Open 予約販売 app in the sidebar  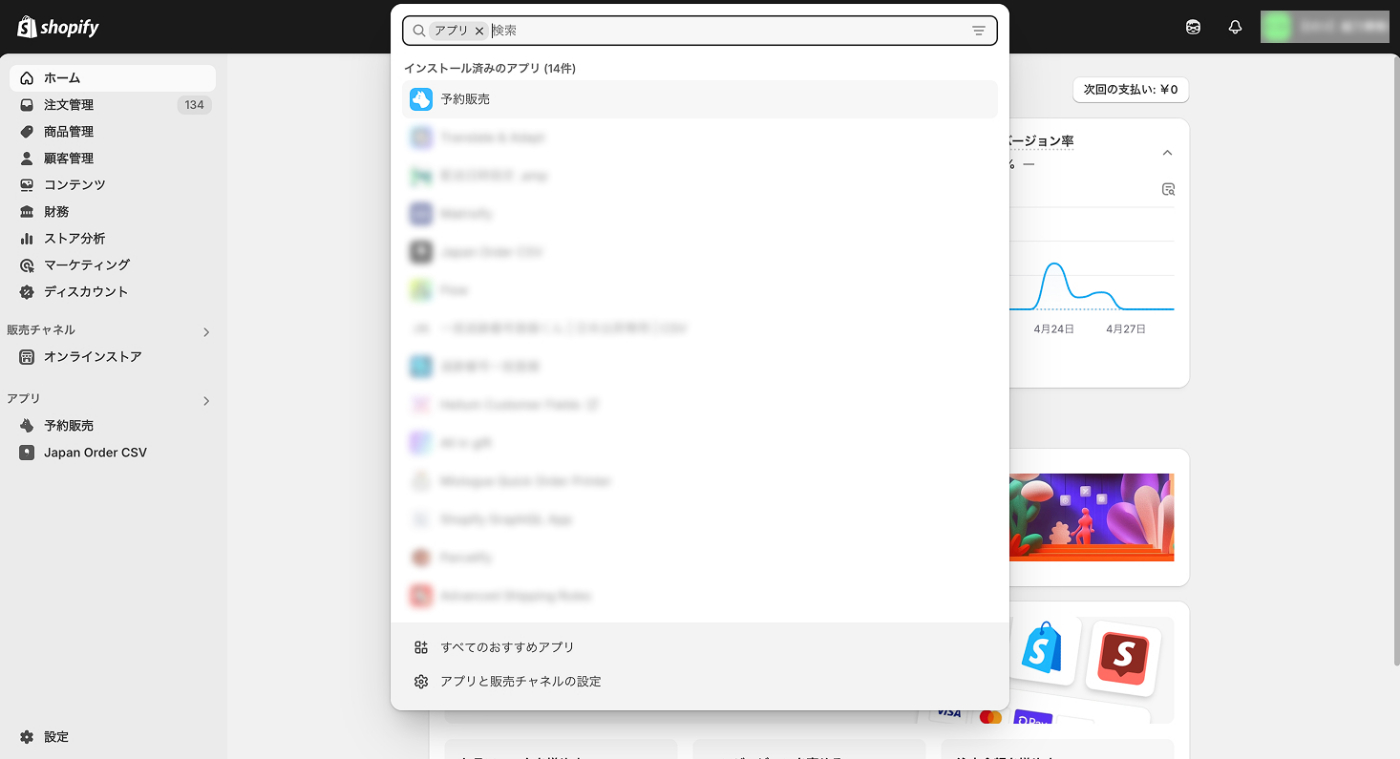(113, 426)
